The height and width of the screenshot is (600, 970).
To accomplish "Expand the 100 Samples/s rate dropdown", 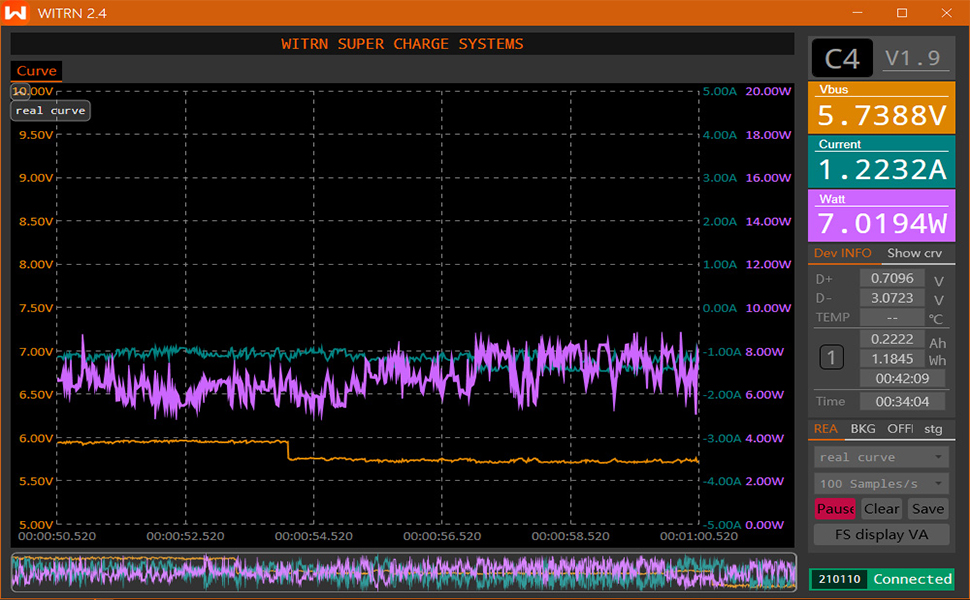I will pyautogui.click(x=881, y=483).
